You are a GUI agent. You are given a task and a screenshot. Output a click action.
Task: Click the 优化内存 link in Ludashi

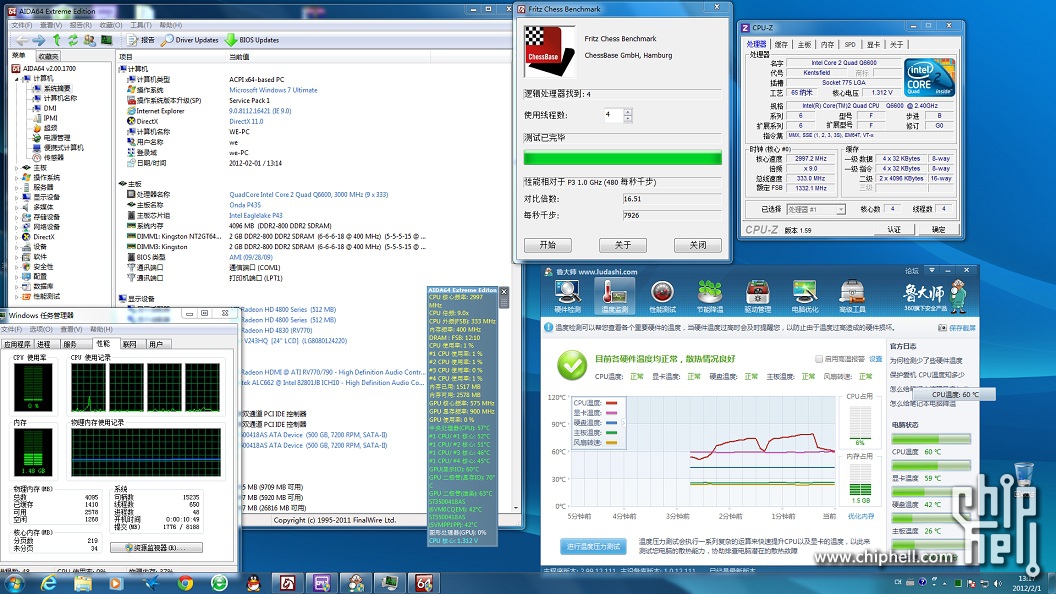click(x=861, y=517)
